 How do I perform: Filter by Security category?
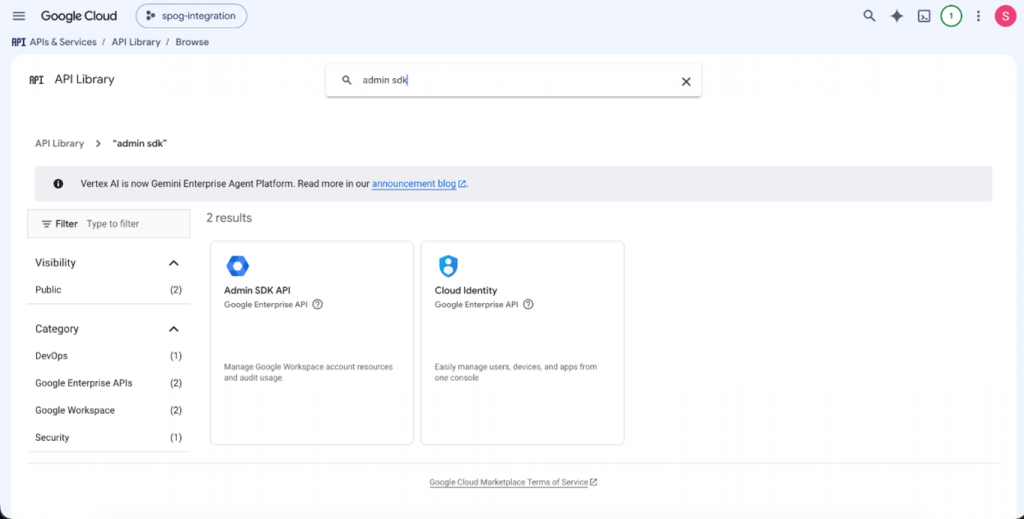[x=108, y=437]
